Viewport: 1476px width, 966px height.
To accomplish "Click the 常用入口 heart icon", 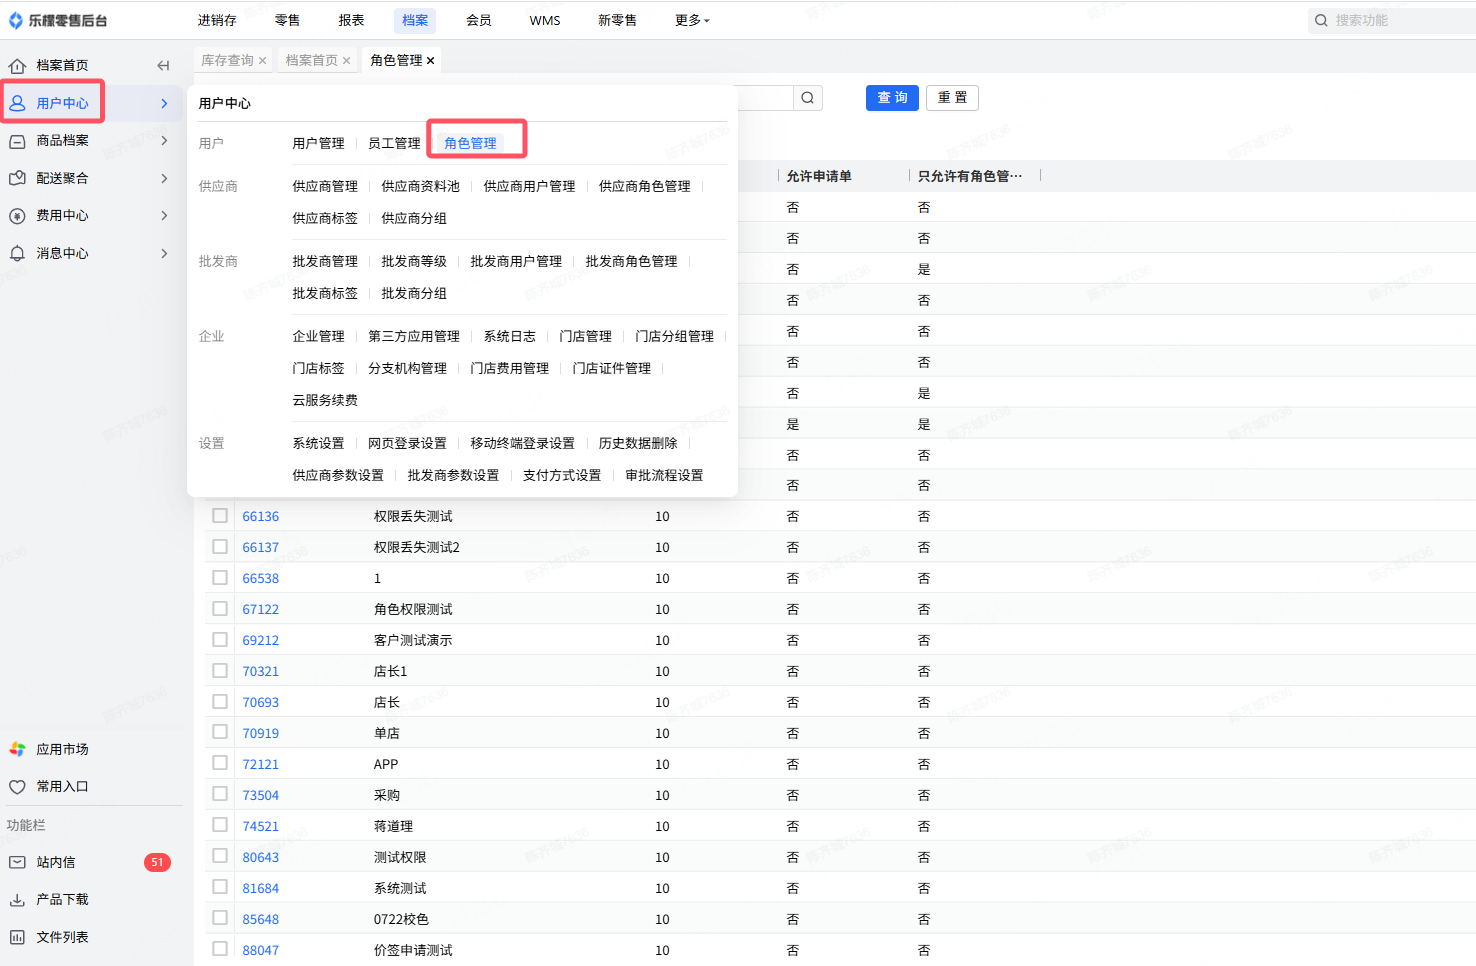I will [x=17, y=787].
